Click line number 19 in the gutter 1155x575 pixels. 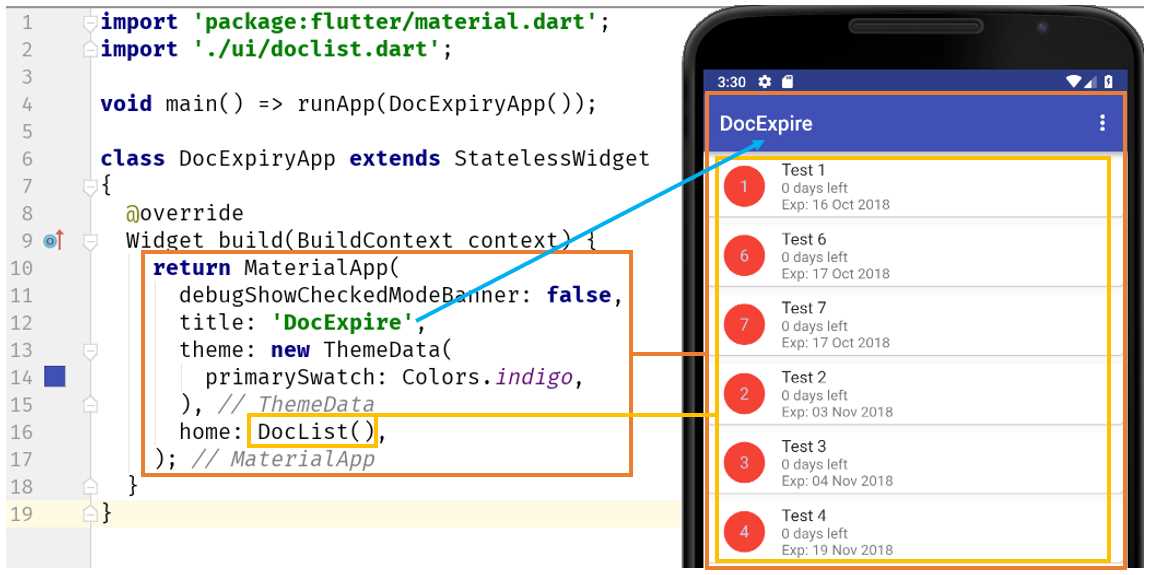pyautogui.click(x=22, y=513)
